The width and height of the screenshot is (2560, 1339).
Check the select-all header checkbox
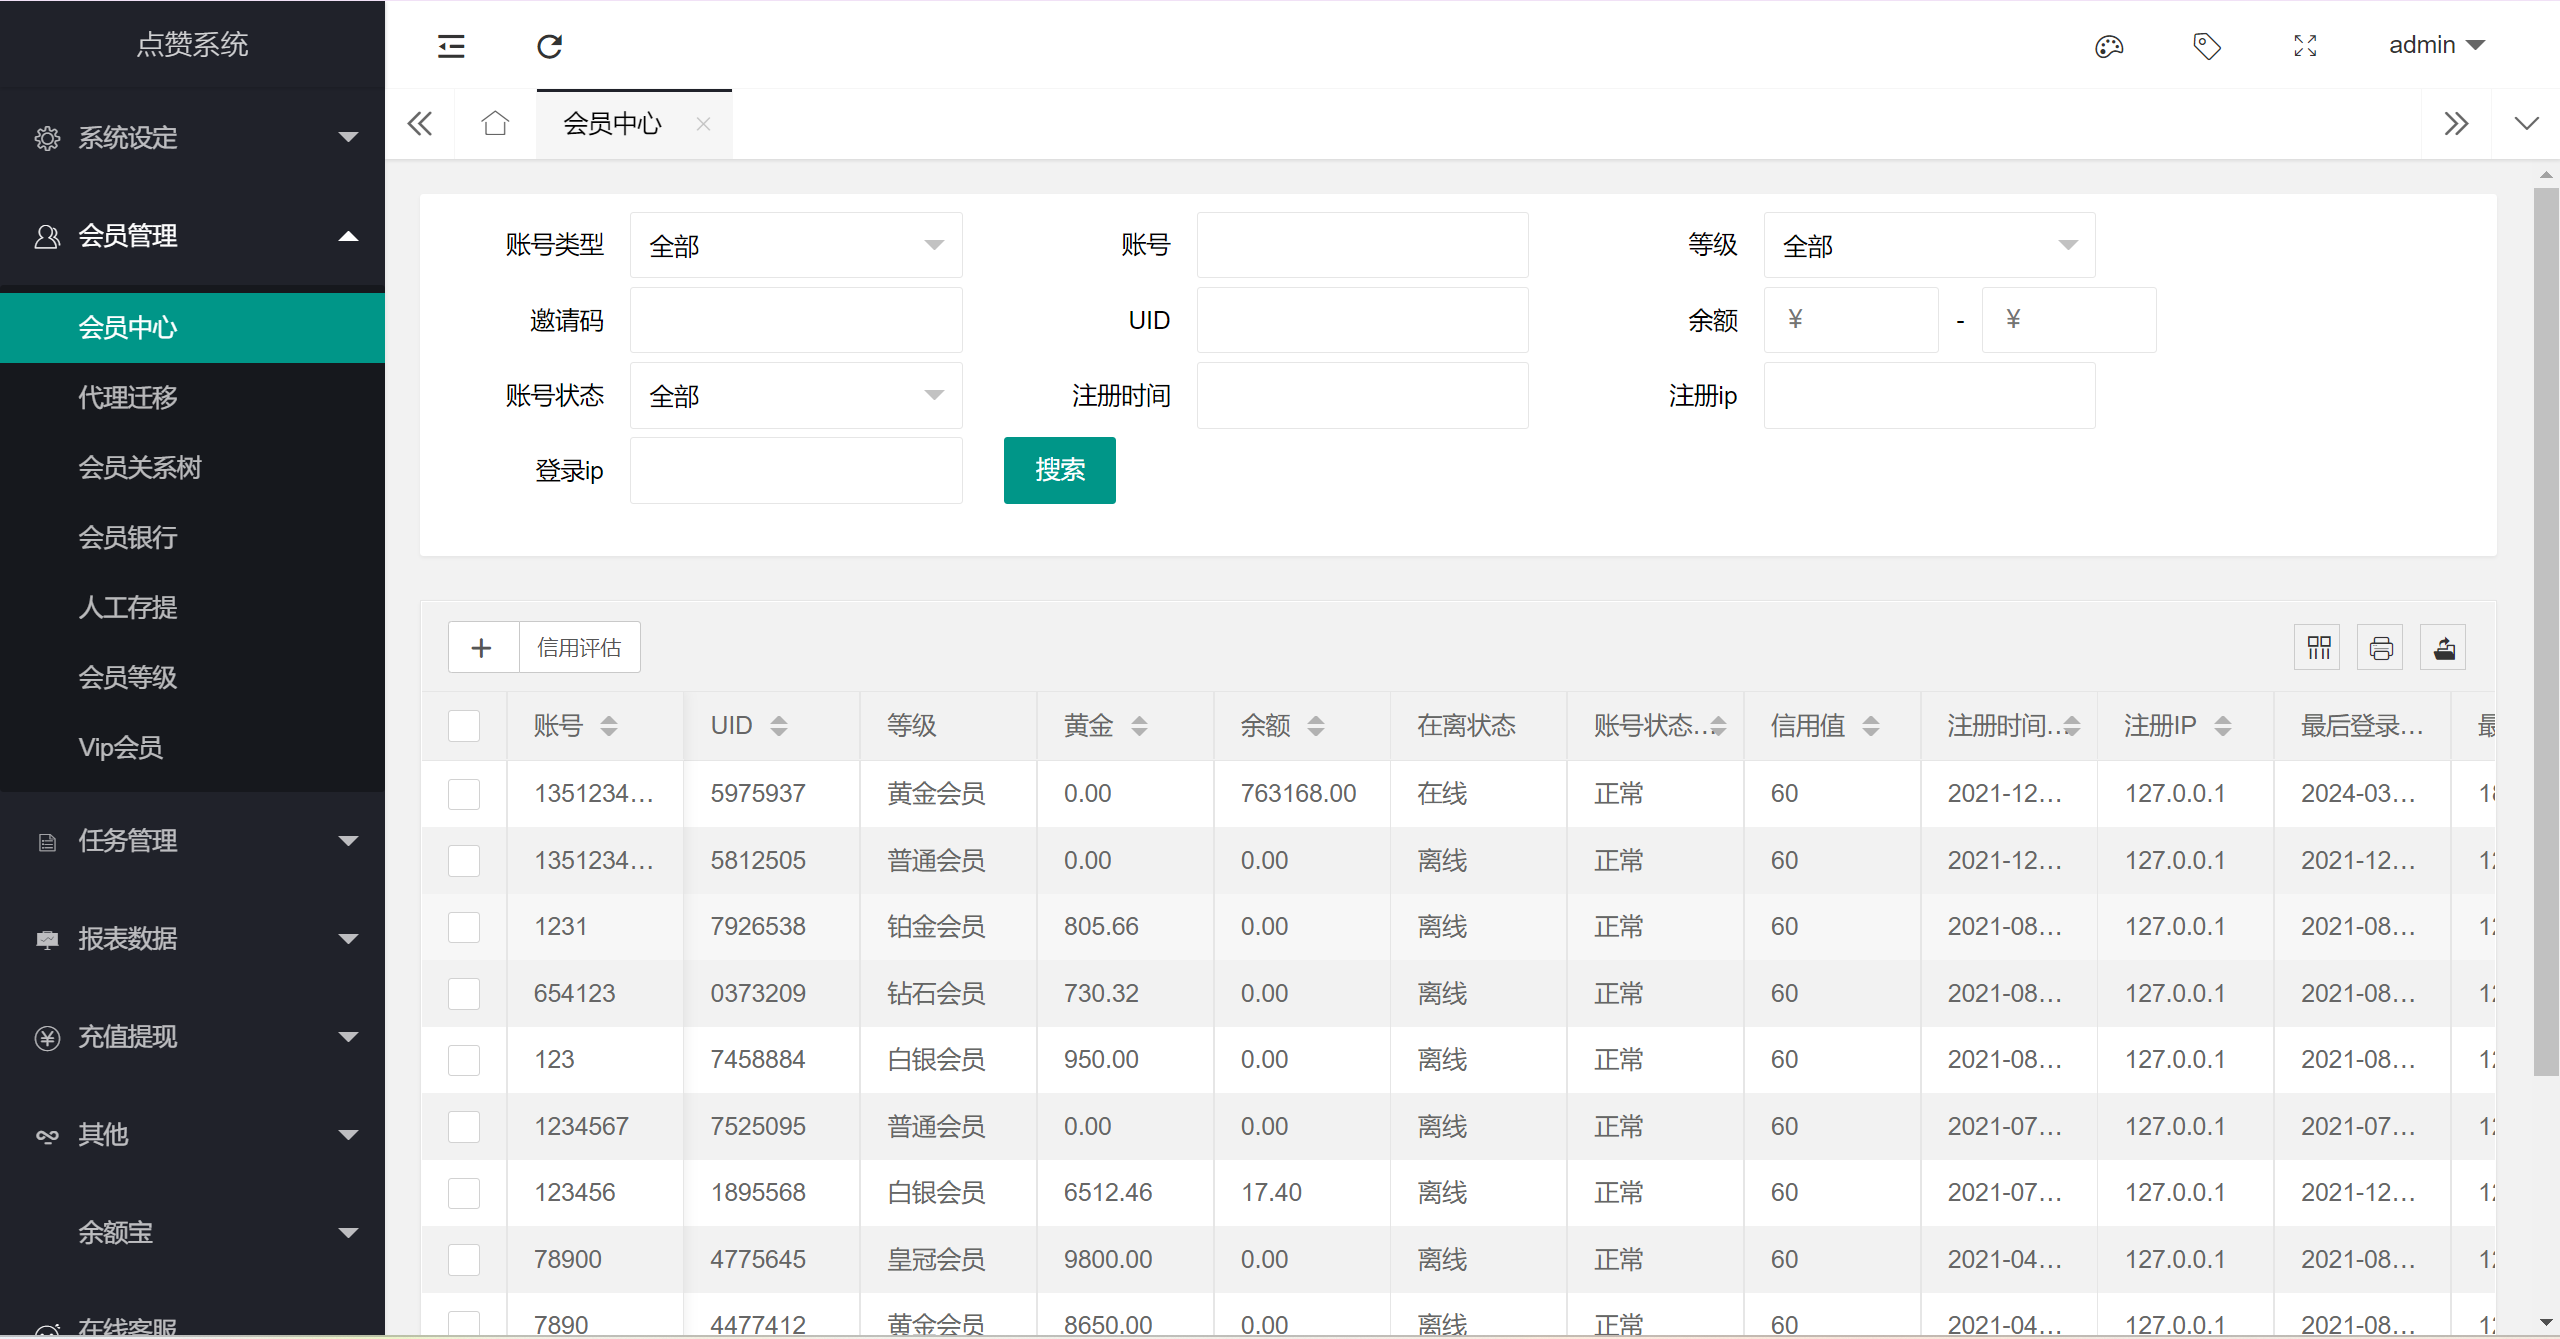tap(464, 726)
